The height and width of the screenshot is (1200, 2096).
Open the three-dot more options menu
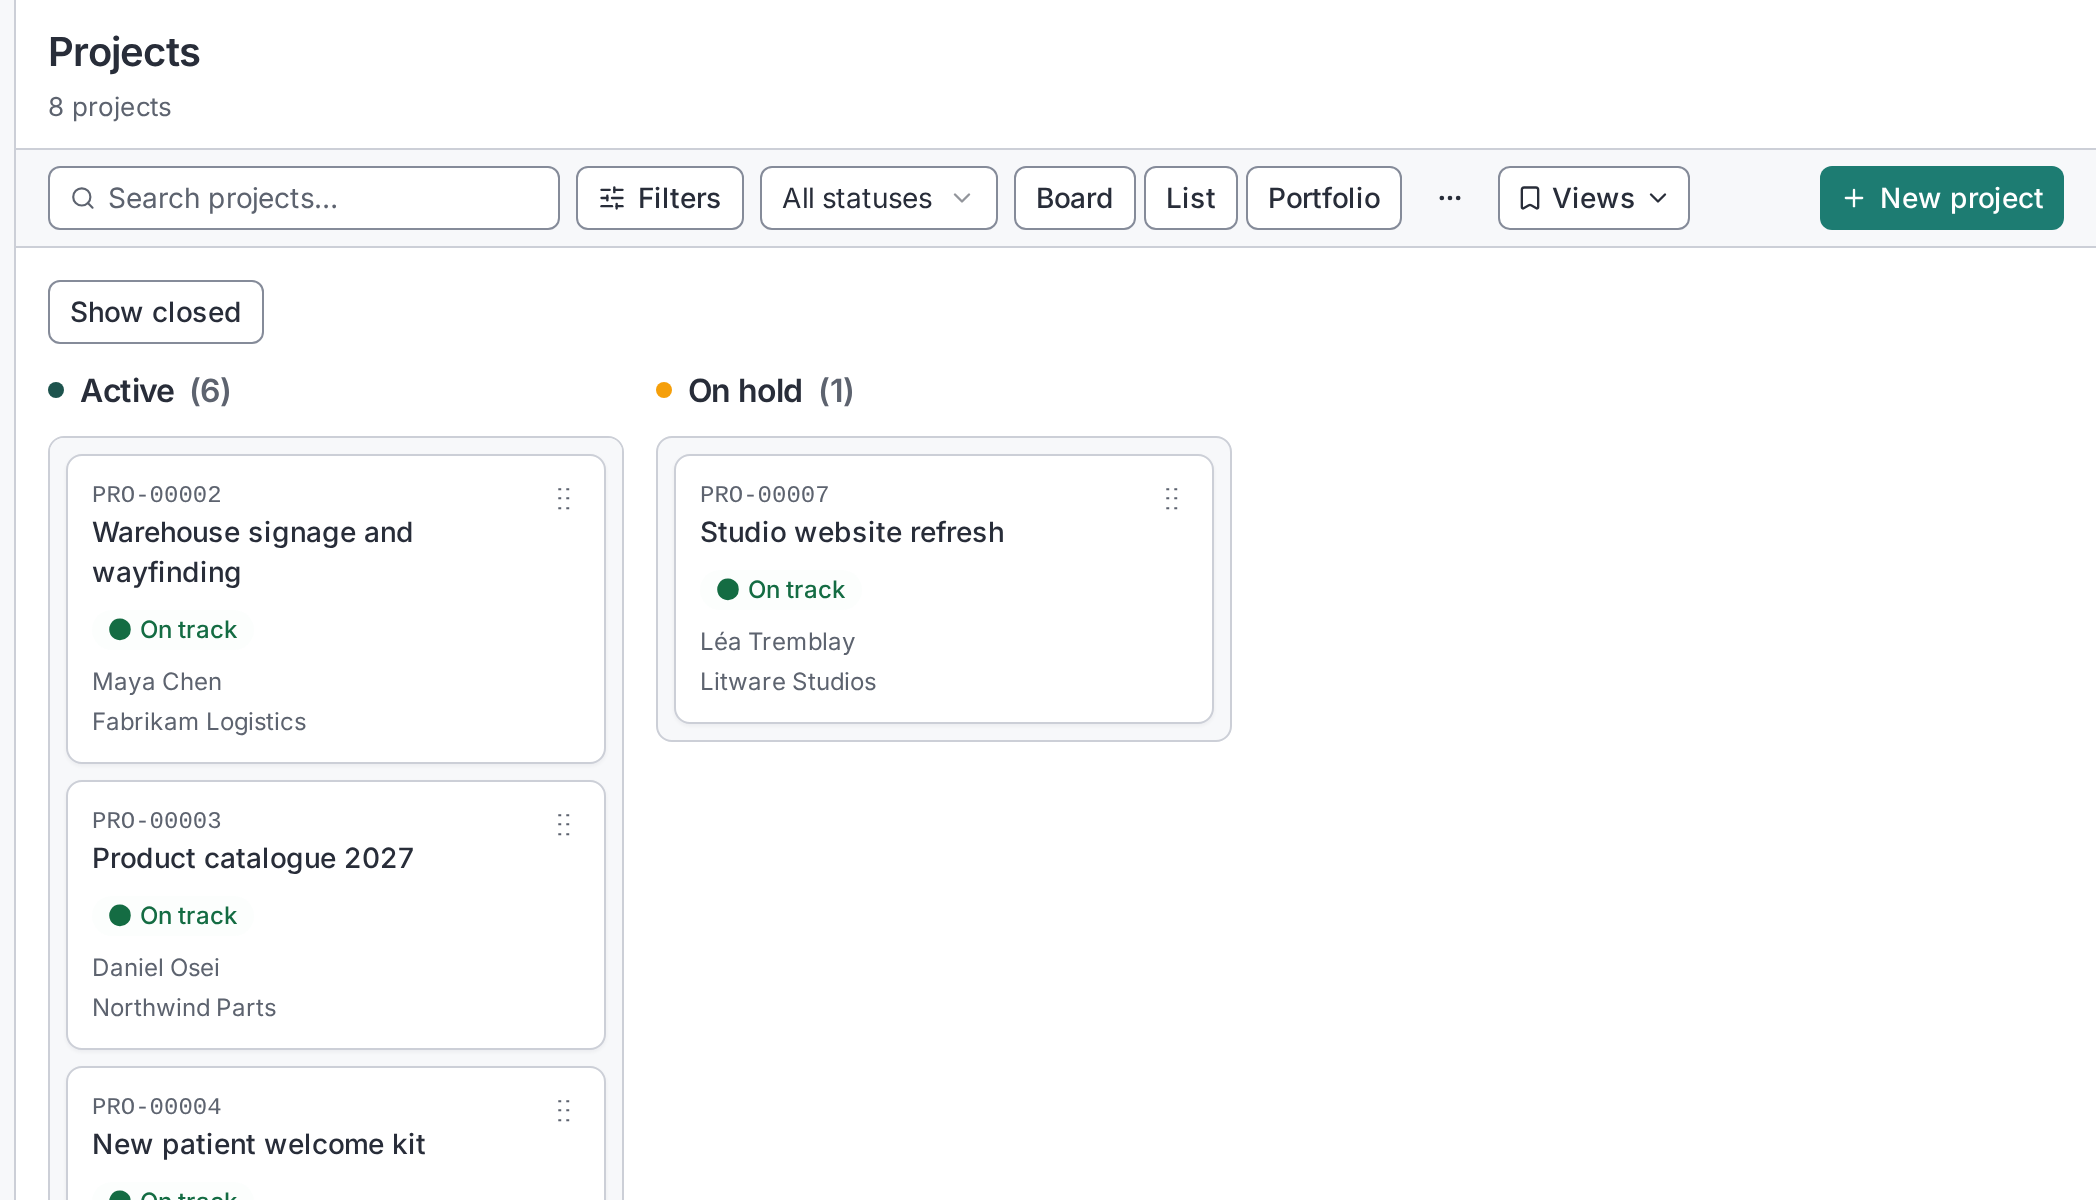coord(1450,198)
